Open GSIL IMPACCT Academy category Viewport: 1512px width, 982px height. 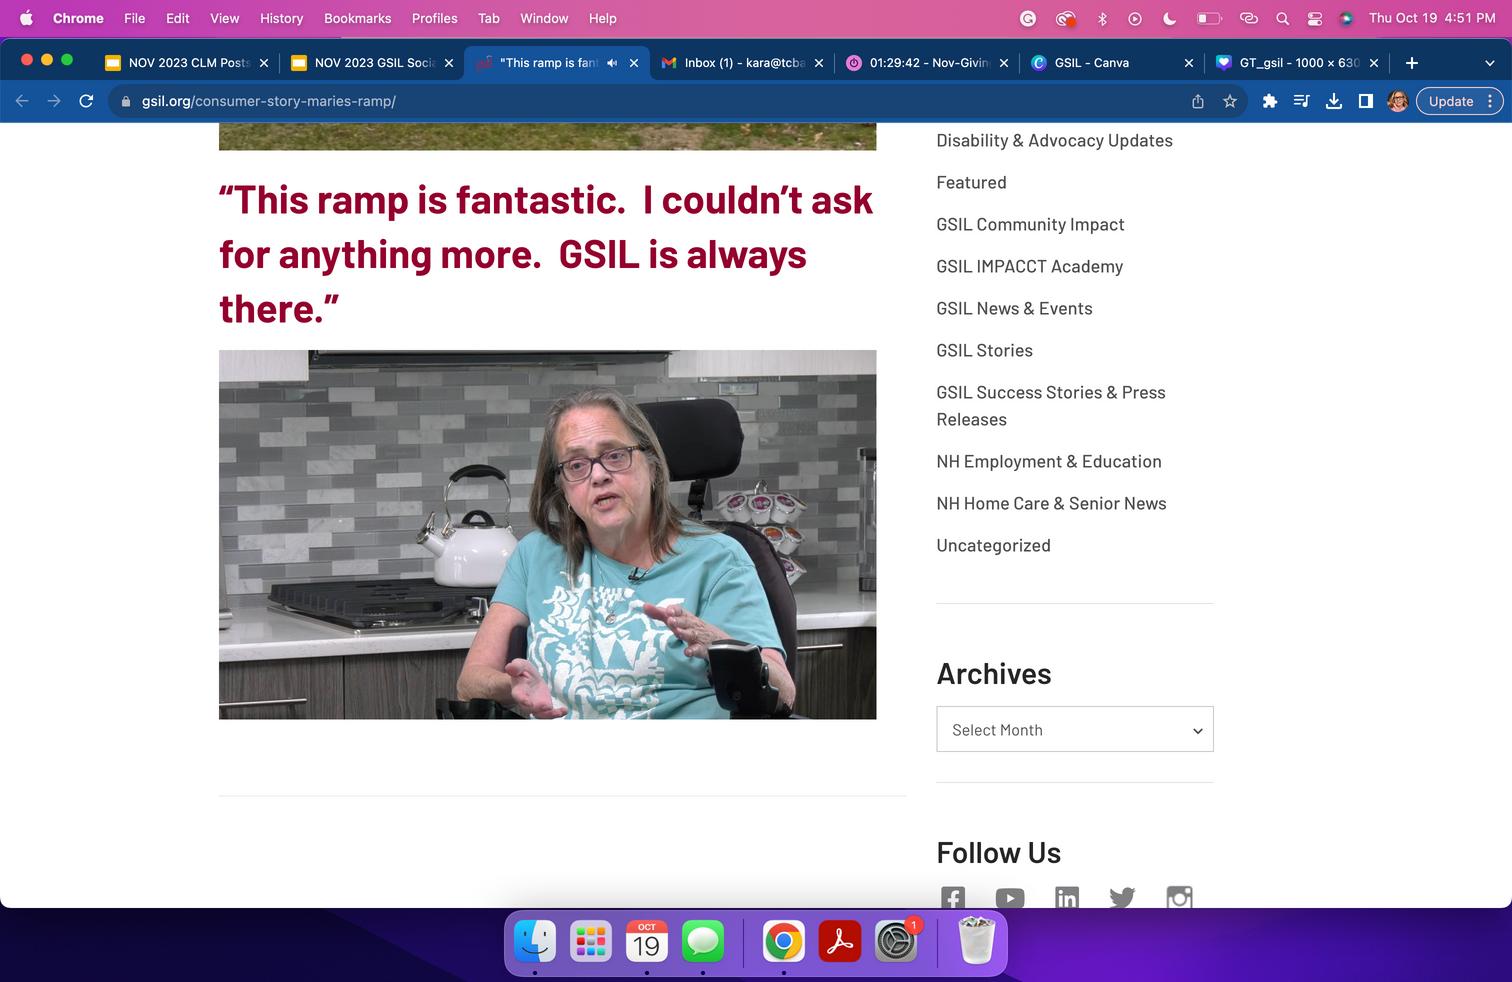coord(1029,267)
